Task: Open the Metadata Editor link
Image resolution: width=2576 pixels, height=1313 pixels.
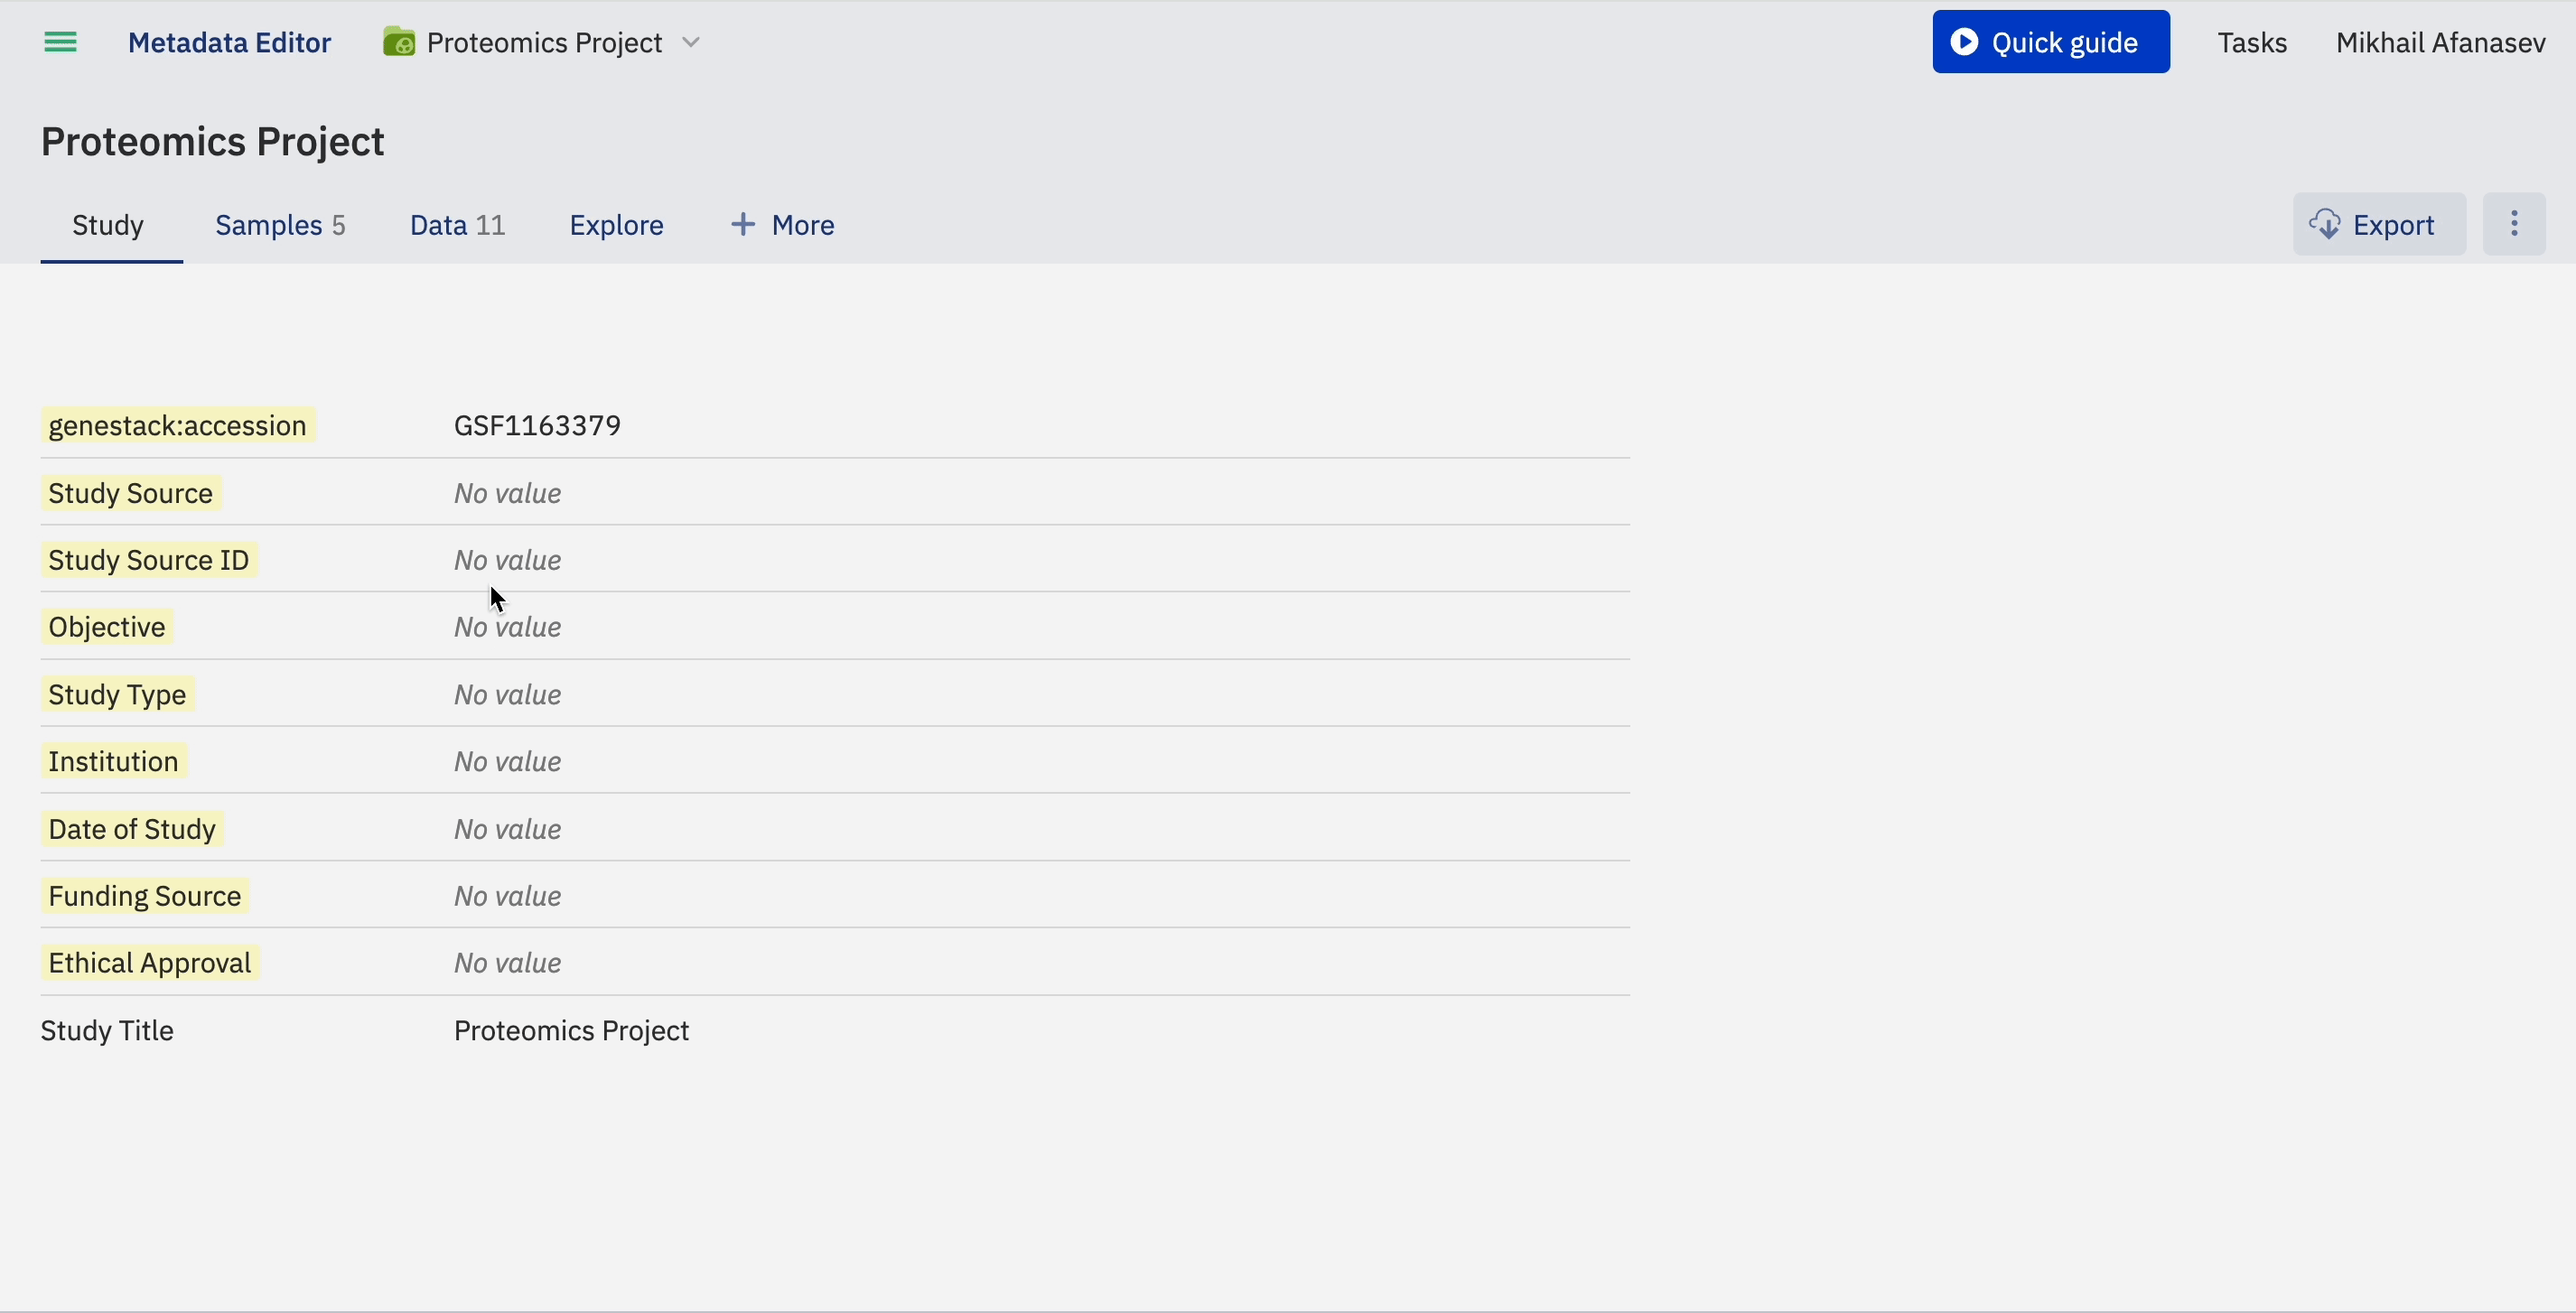Action: [229, 42]
